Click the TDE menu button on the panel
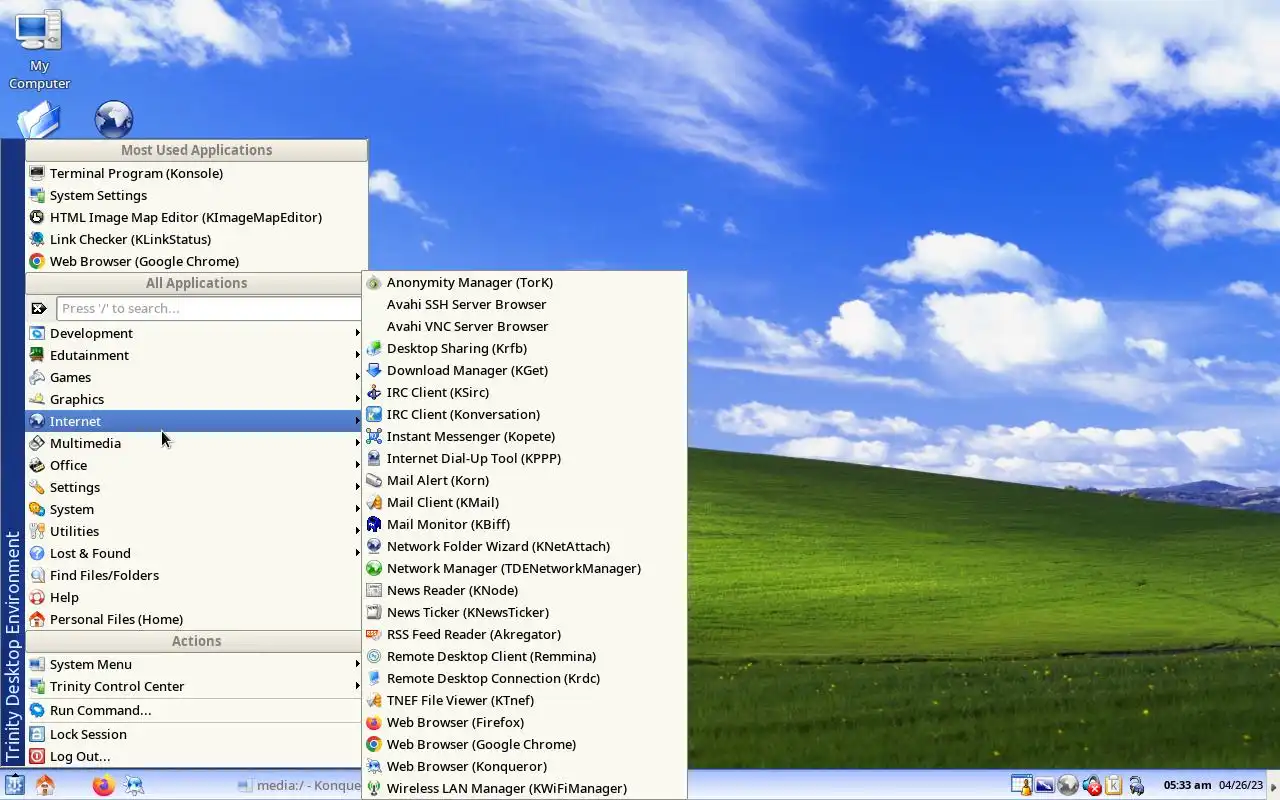The width and height of the screenshot is (1280, 800). (x=14, y=785)
